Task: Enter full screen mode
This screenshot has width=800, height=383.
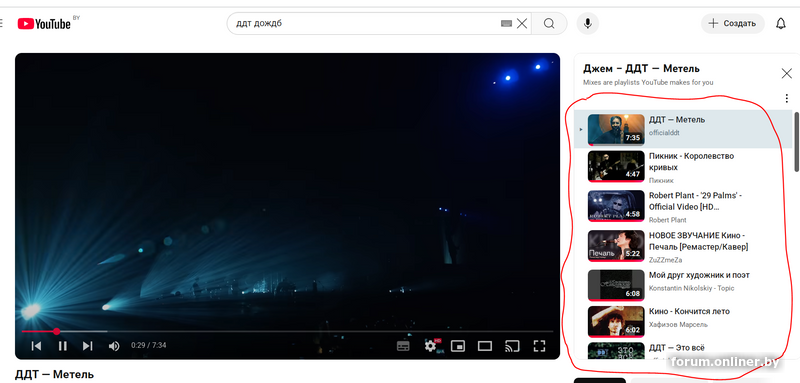Action: pos(539,346)
